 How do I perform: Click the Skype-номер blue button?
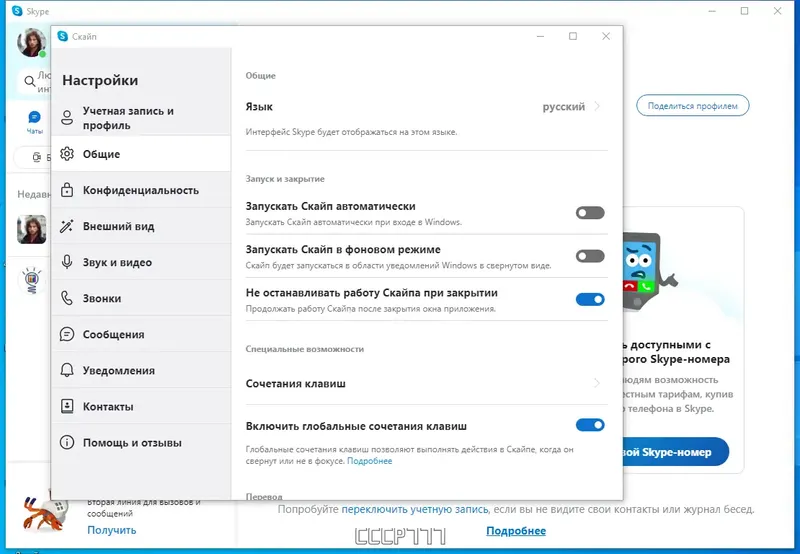pos(676,452)
